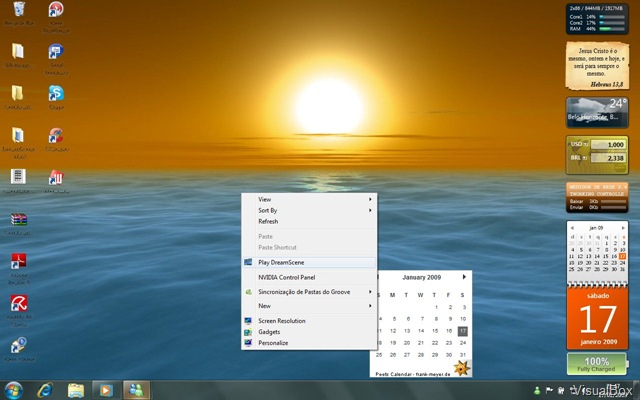Select the folder icon beside the Skype shortcut
640x400 pixels.
point(17,93)
